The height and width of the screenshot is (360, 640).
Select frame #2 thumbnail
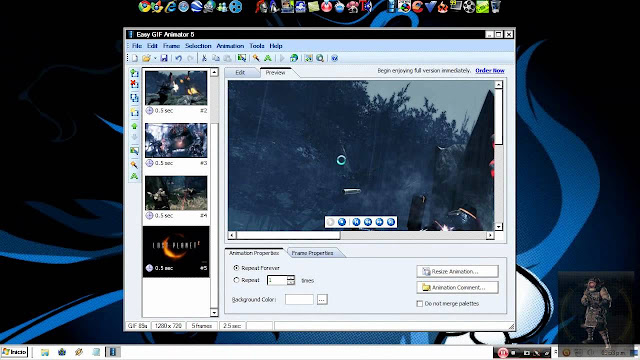coord(176,88)
